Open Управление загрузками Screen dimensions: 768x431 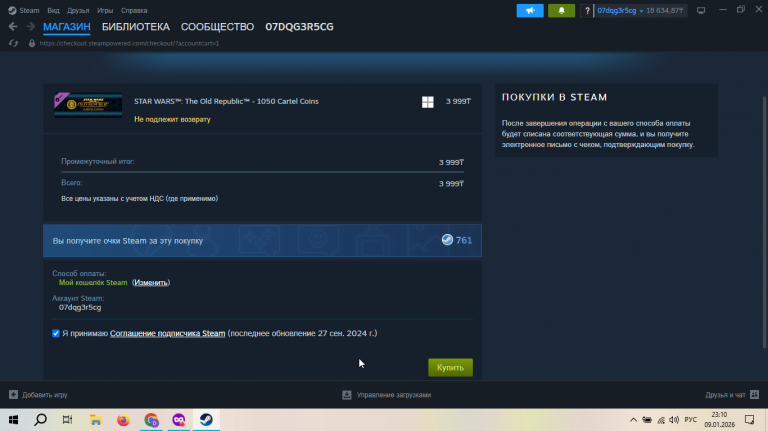click(394, 395)
